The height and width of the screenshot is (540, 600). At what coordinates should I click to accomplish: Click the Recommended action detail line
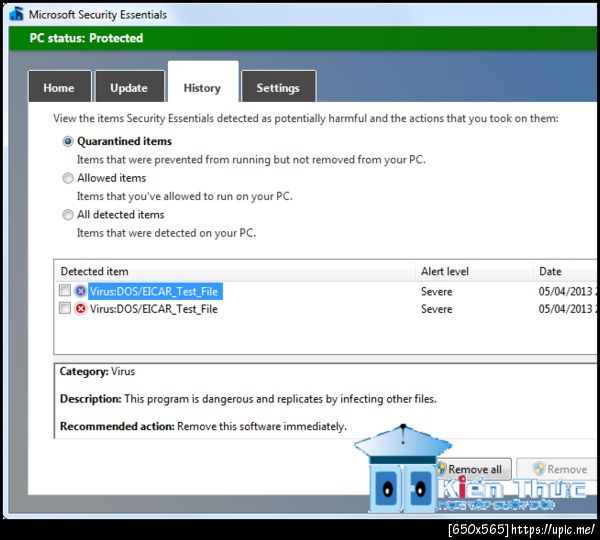tap(203, 426)
